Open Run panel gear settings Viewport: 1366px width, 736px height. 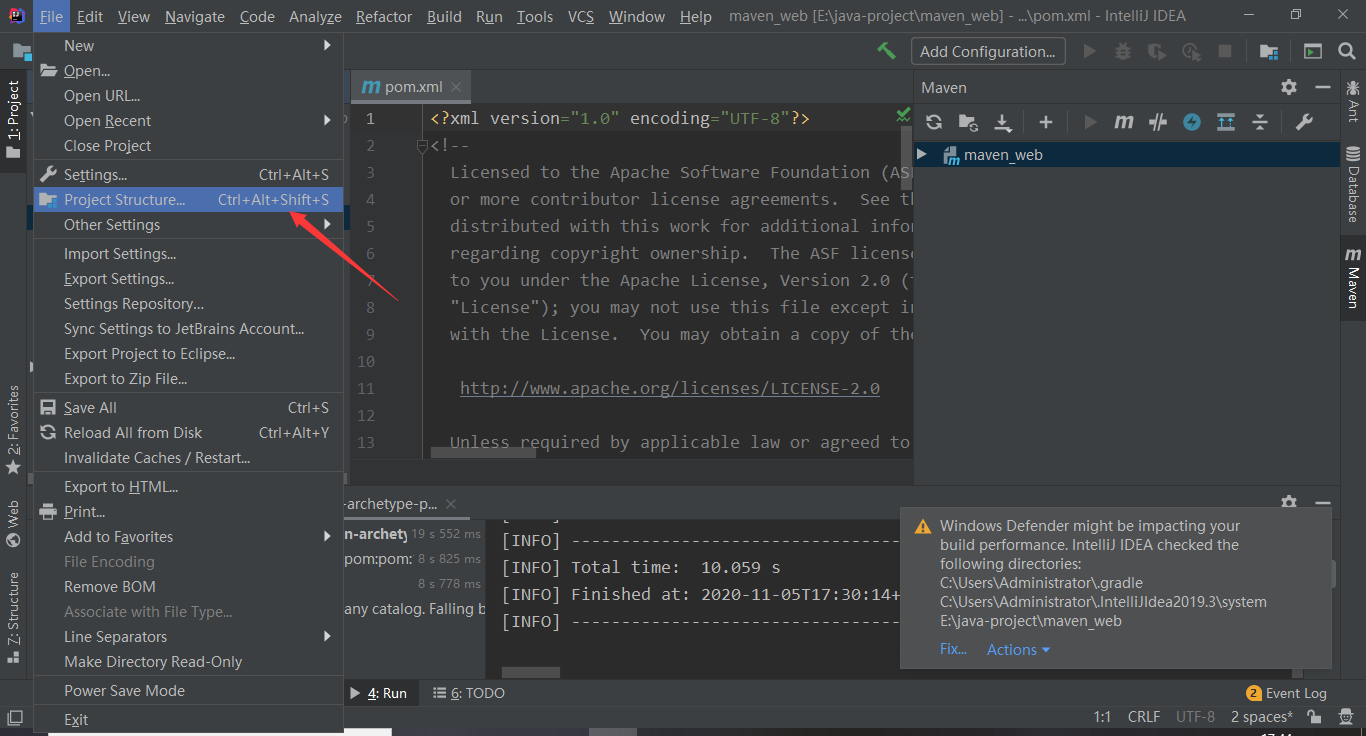pos(1289,503)
